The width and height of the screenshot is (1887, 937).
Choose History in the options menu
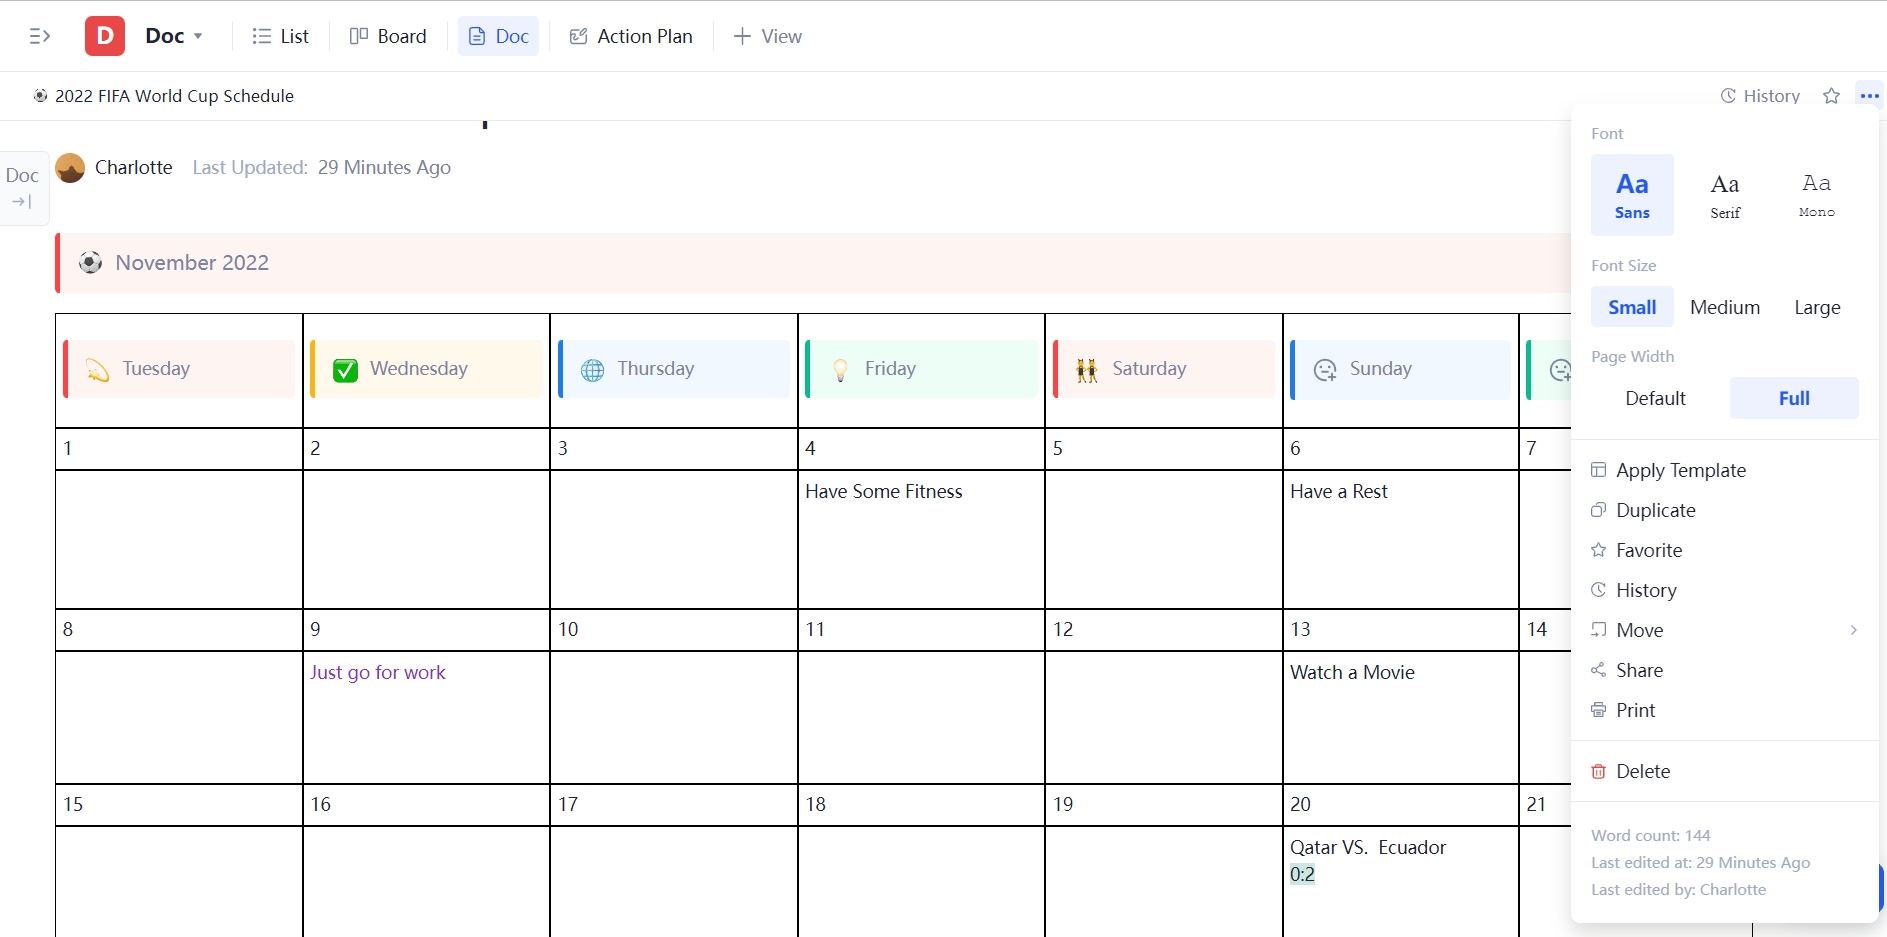[x=1725, y=590]
